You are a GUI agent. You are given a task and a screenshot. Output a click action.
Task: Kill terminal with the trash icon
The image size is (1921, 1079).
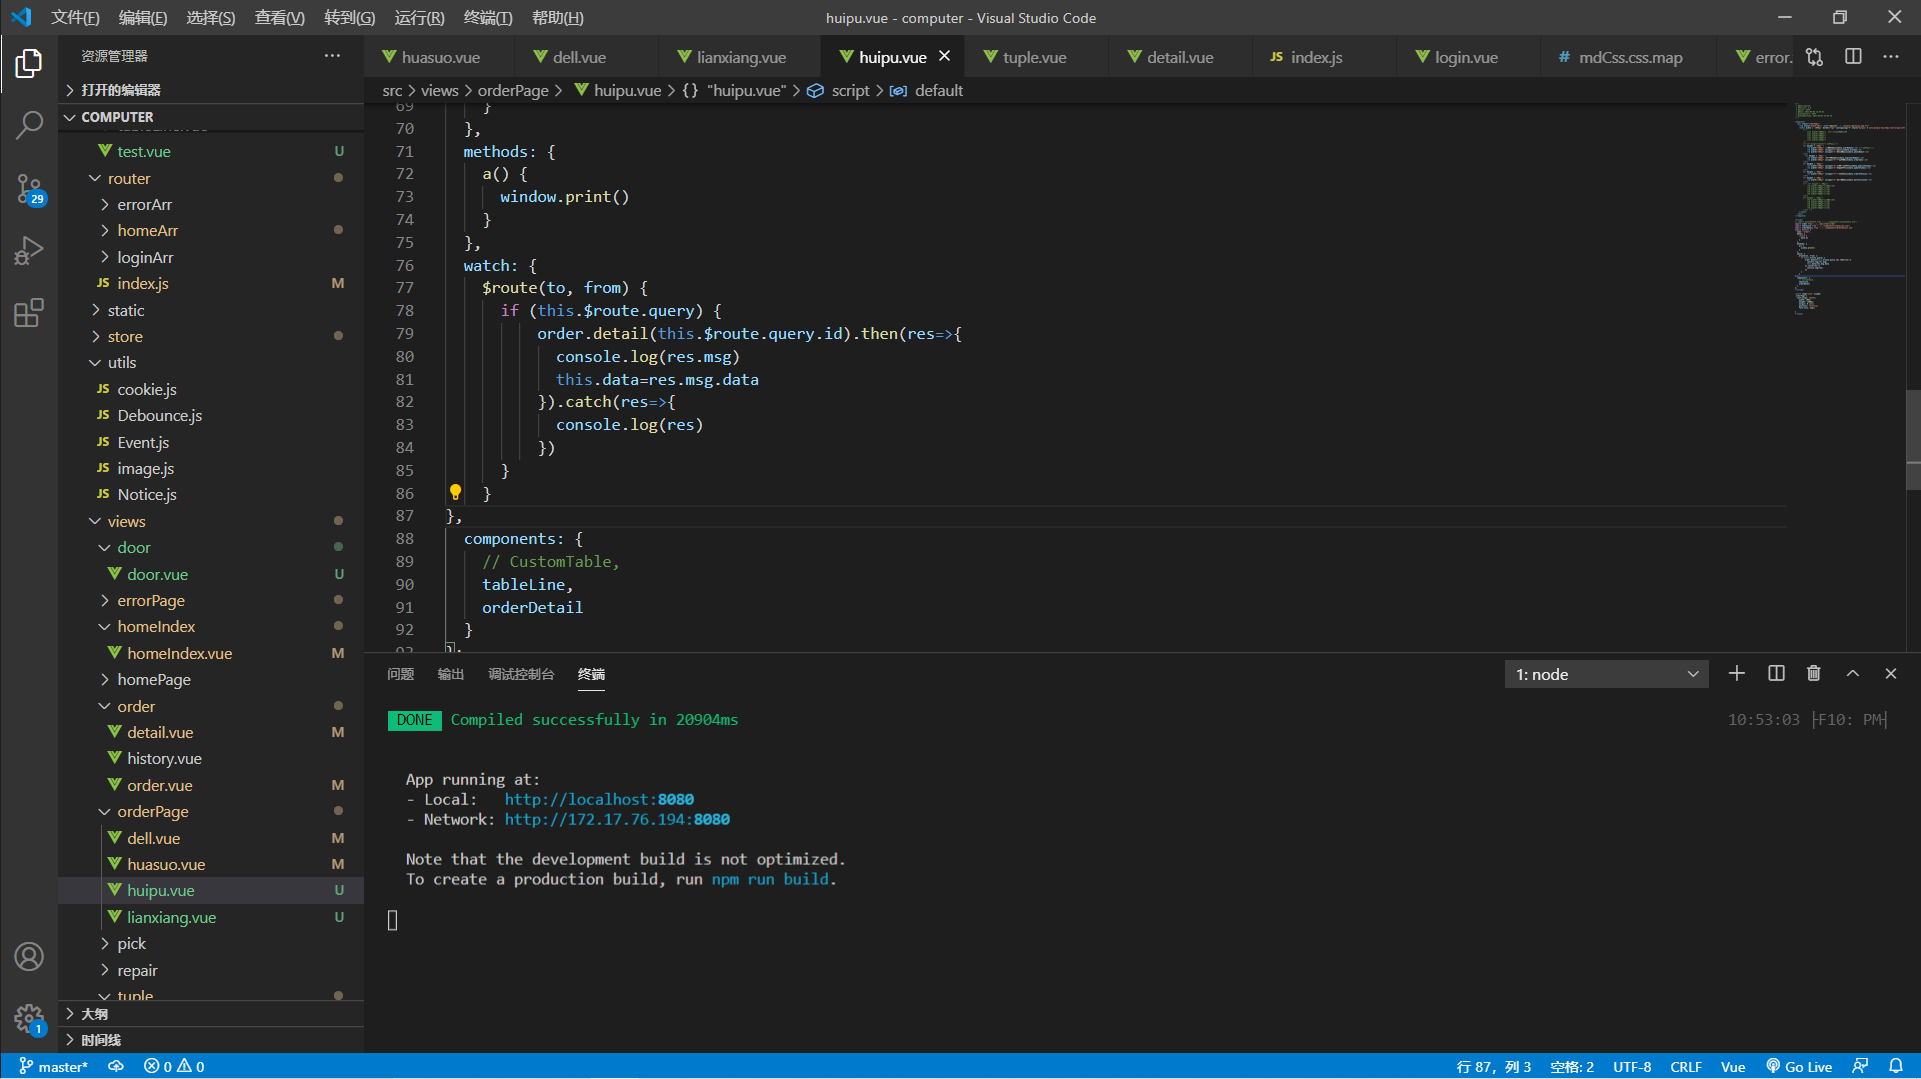pos(1814,674)
